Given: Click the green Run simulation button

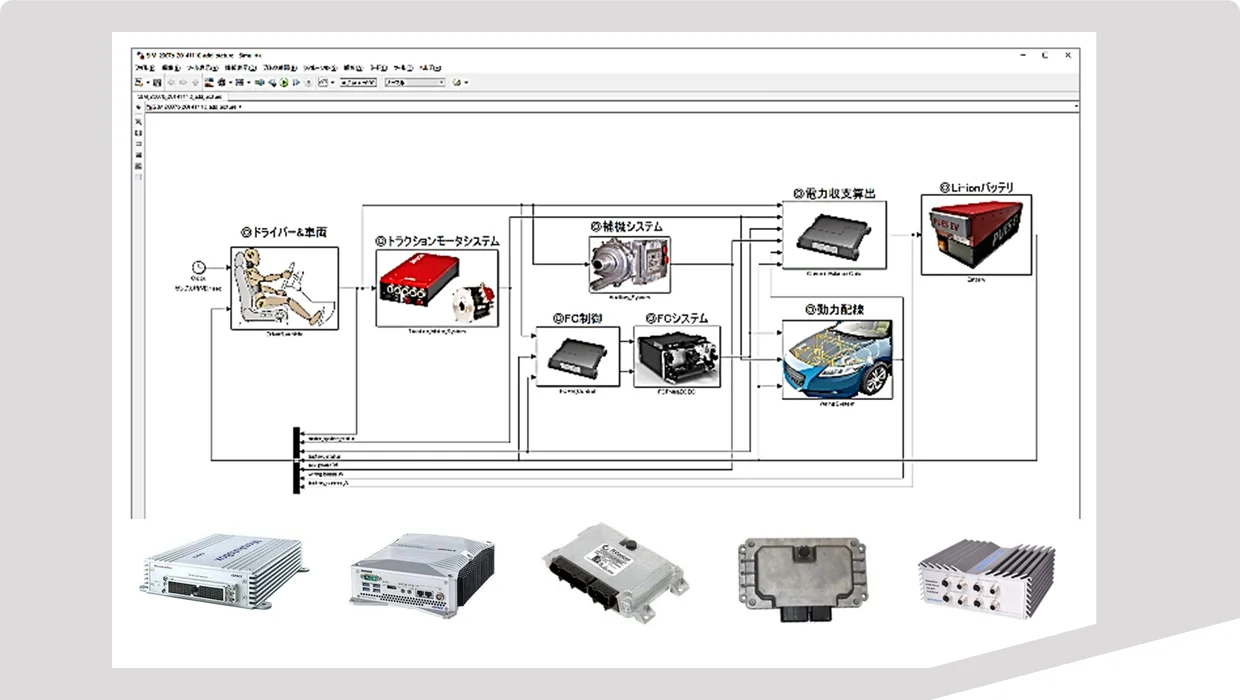Looking at the screenshot, I should (284, 82).
